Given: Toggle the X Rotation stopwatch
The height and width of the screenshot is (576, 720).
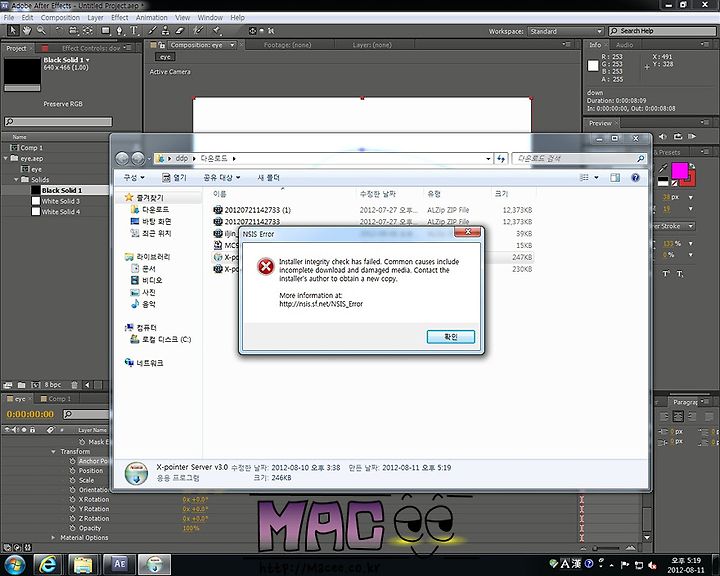Looking at the screenshot, I should (73, 499).
